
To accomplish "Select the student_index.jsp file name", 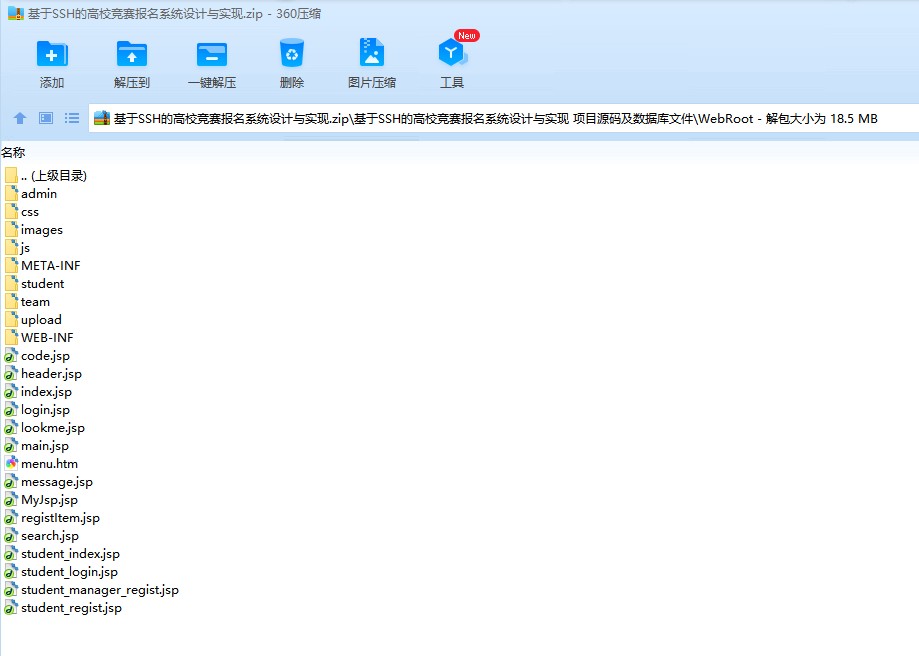I will click(x=70, y=554).
